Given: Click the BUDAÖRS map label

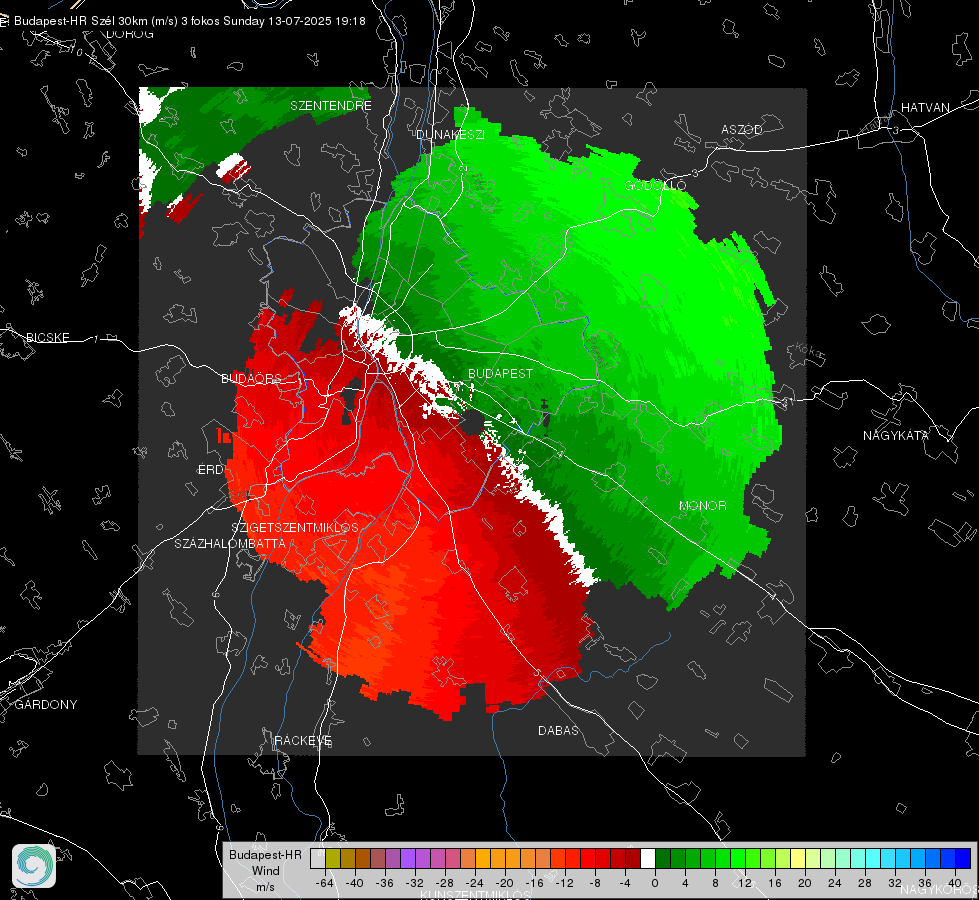Looking at the screenshot, I should pos(251,378).
